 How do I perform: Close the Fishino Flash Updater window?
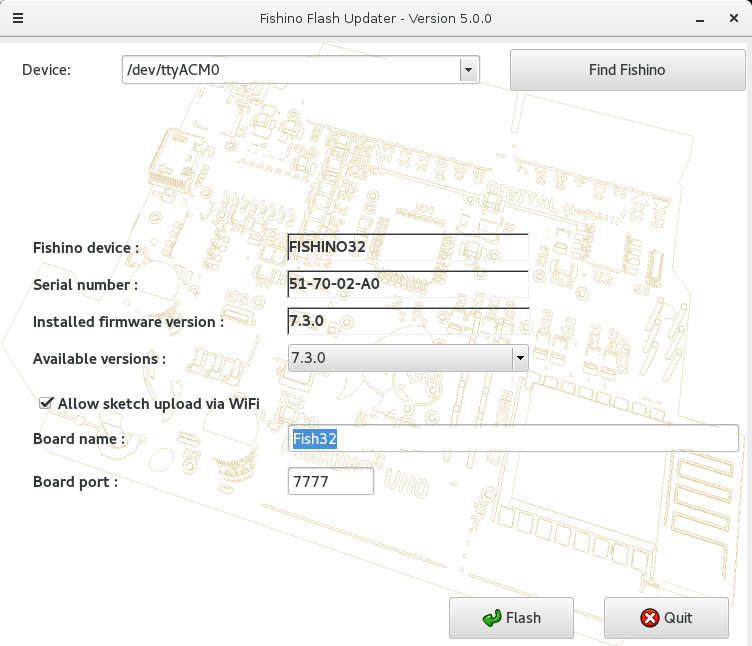point(734,18)
